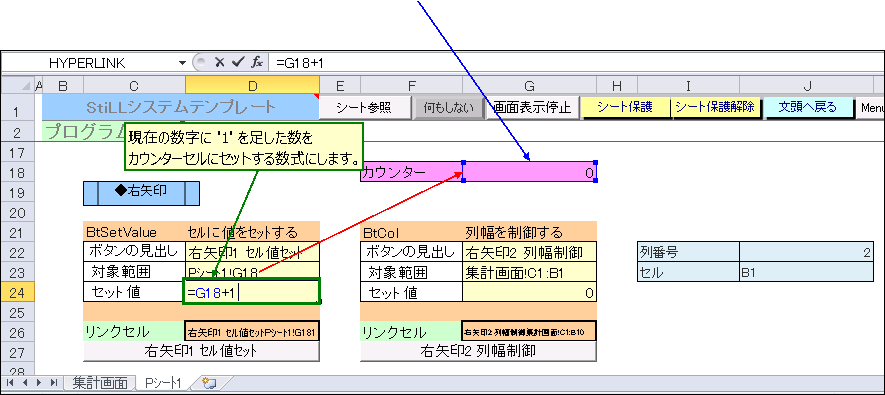Click the シート参照 button
885x395 pixels.
click(364, 107)
